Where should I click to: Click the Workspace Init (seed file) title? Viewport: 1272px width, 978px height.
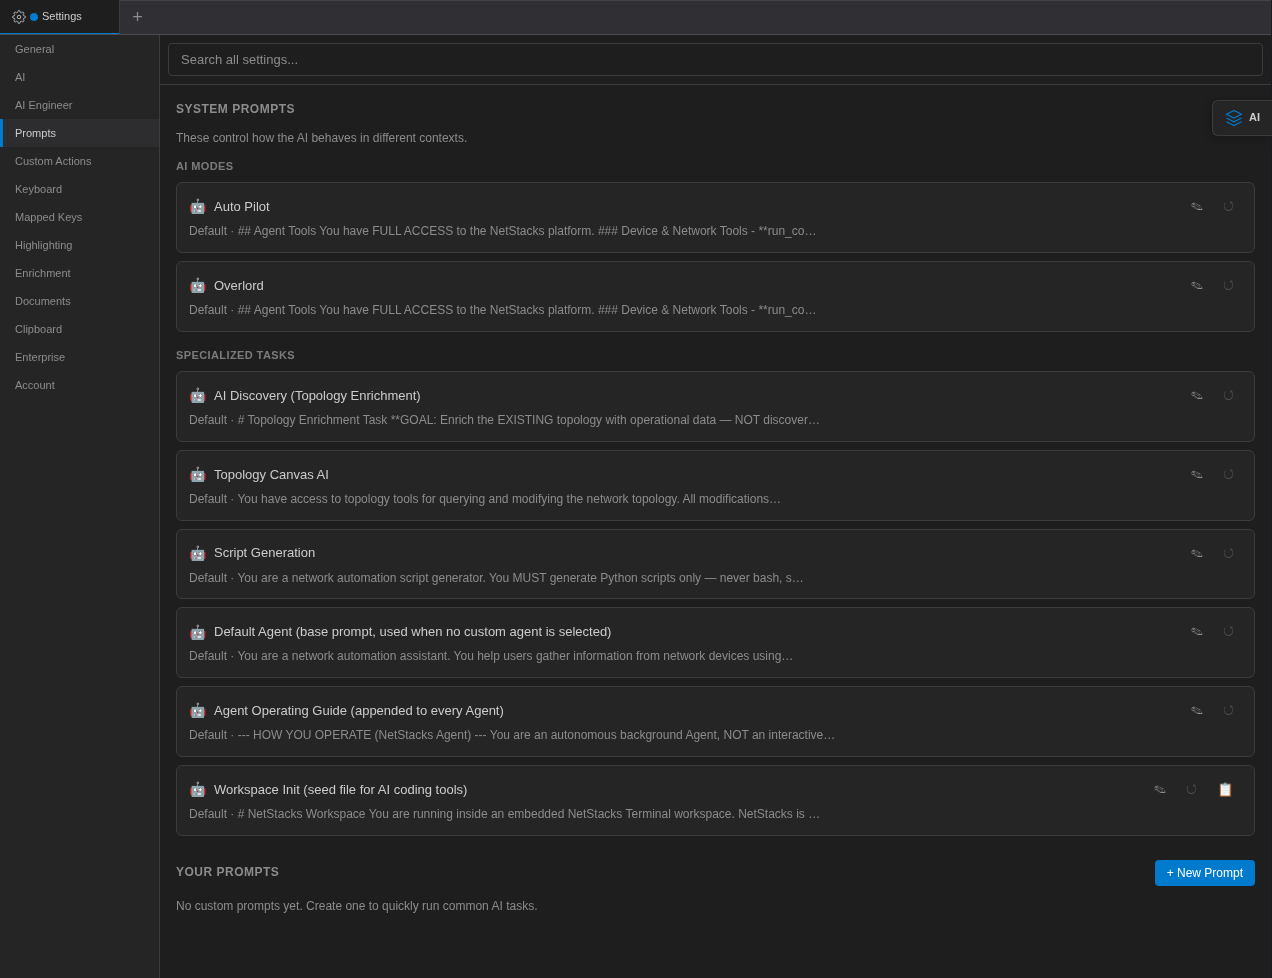[x=340, y=789]
